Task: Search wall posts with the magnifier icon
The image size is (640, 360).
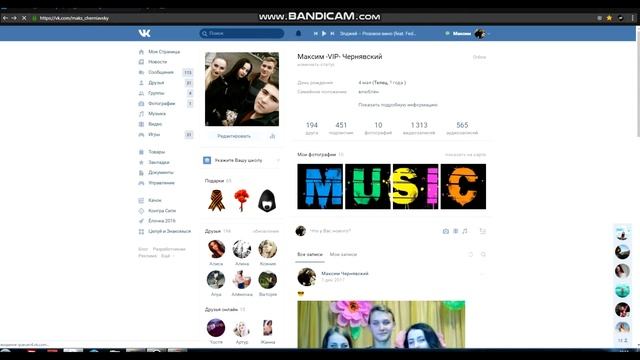Action: [483, 254]
